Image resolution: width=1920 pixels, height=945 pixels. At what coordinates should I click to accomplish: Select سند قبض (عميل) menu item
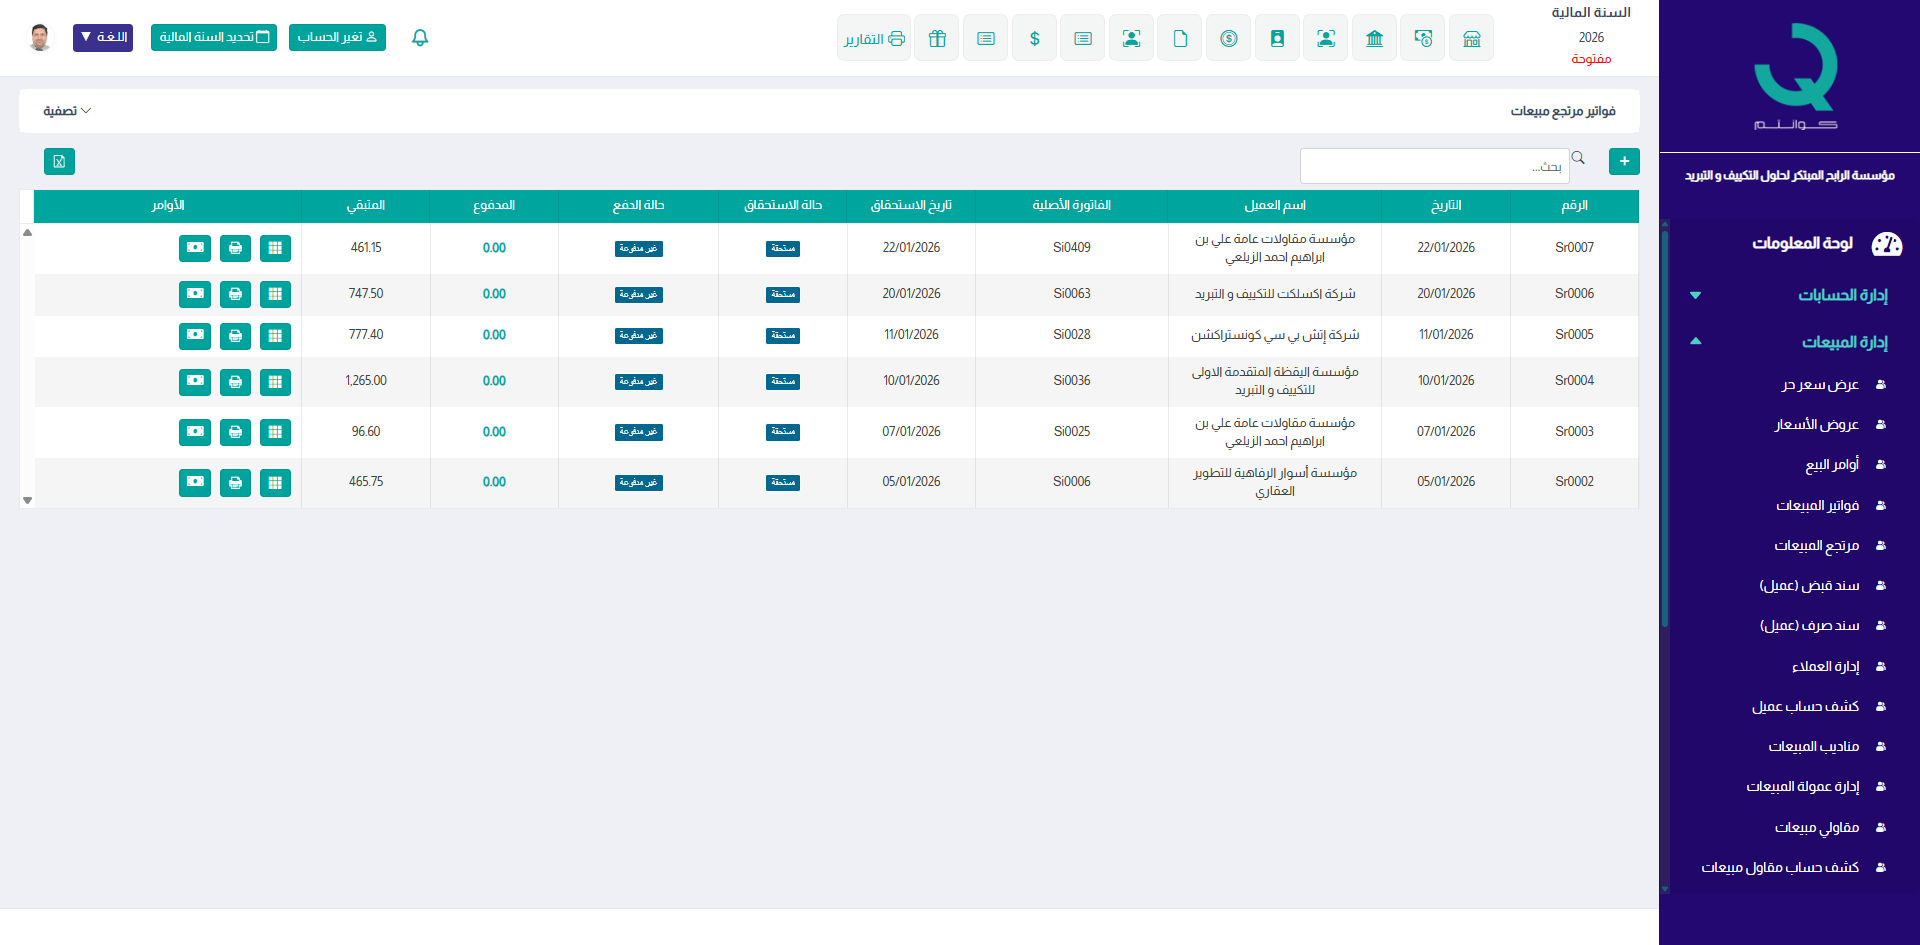1809,585
